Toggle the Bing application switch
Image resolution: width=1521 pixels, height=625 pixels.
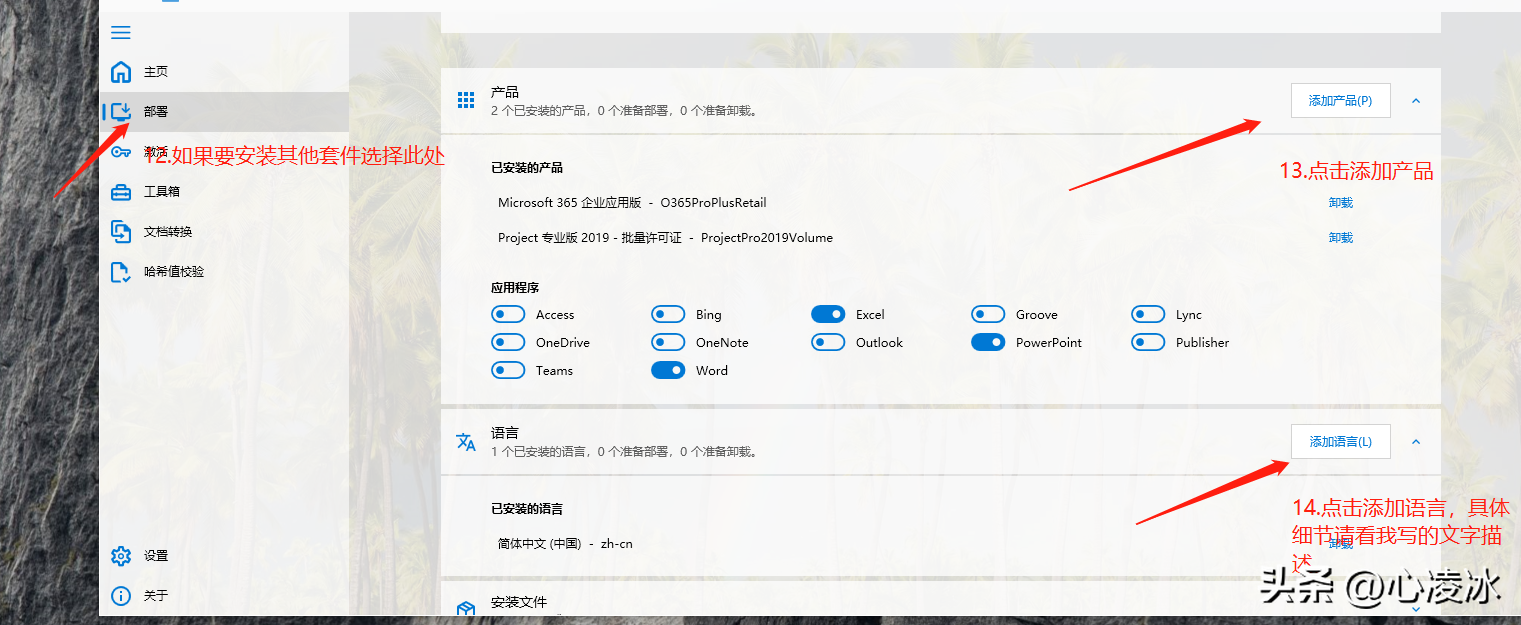click(x=668, y=315)
